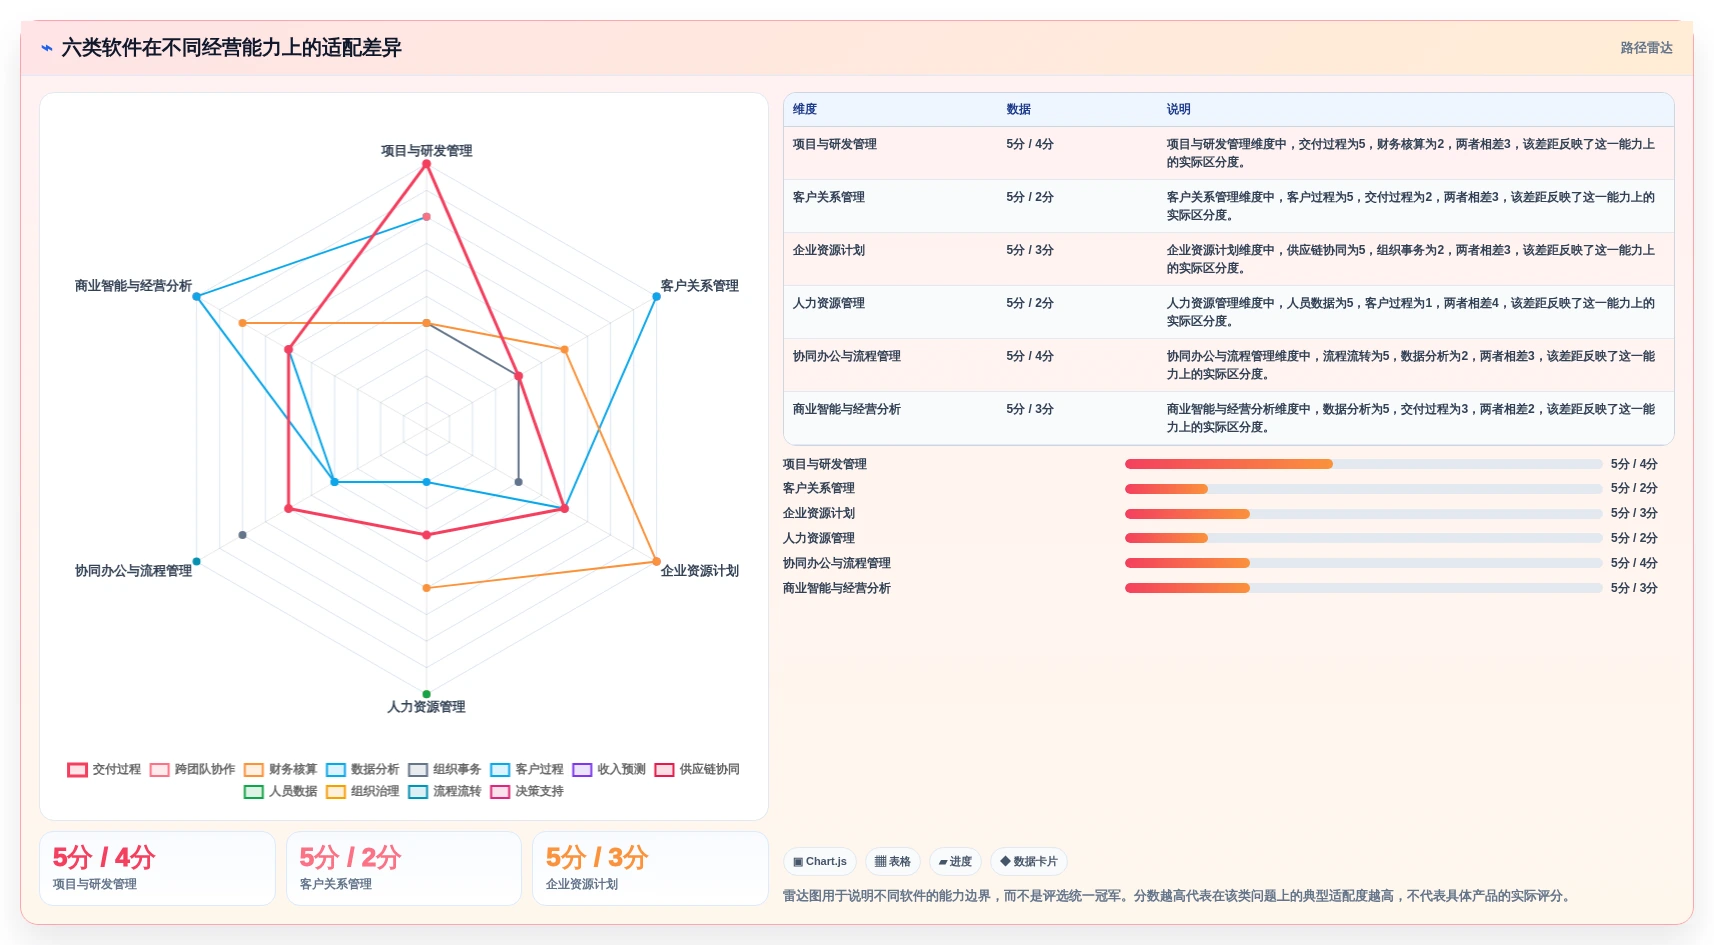
Task: Click the lightning icon beside the title
Action: 47,48
